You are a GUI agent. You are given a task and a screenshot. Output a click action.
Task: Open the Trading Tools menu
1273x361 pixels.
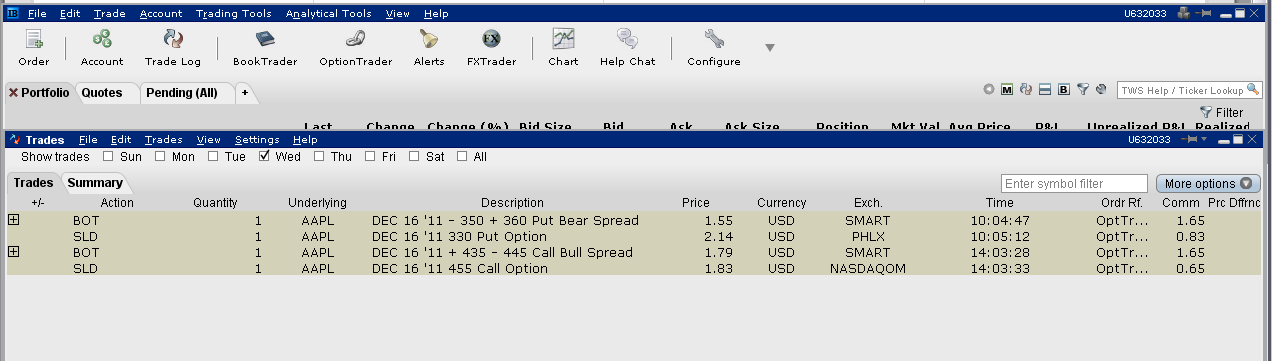pyautogui.click(x=233, y=14)
